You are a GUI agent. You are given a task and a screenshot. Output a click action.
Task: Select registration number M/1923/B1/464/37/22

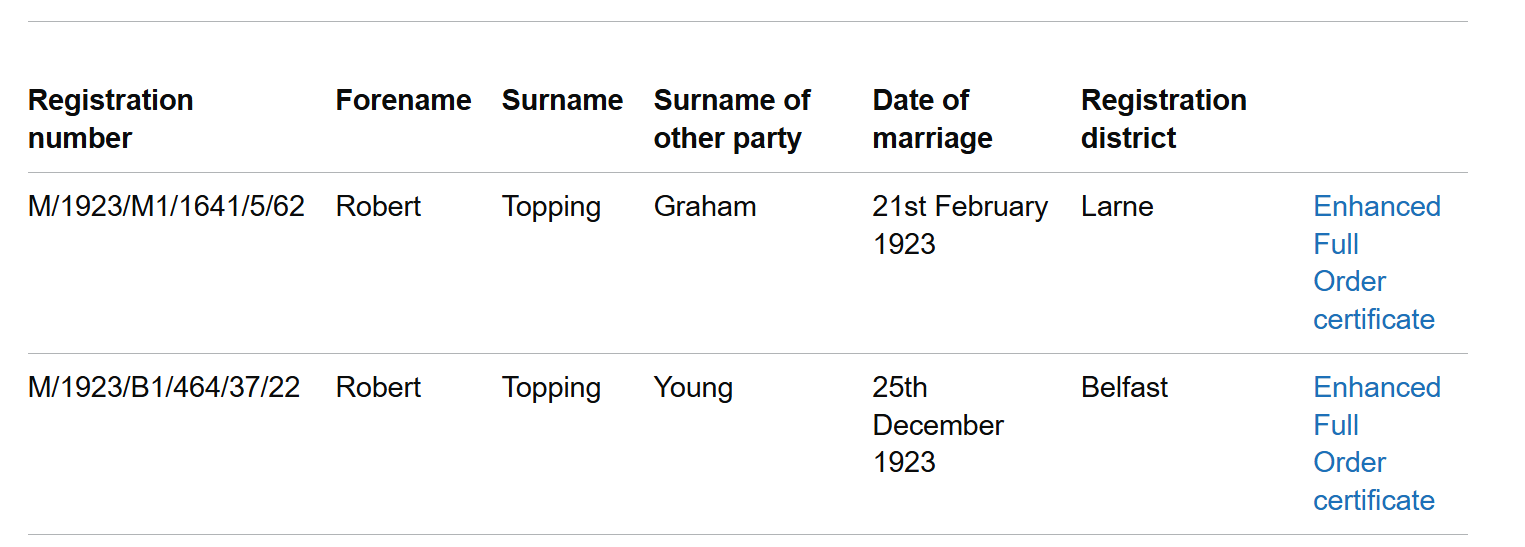(x=164, y=388)
